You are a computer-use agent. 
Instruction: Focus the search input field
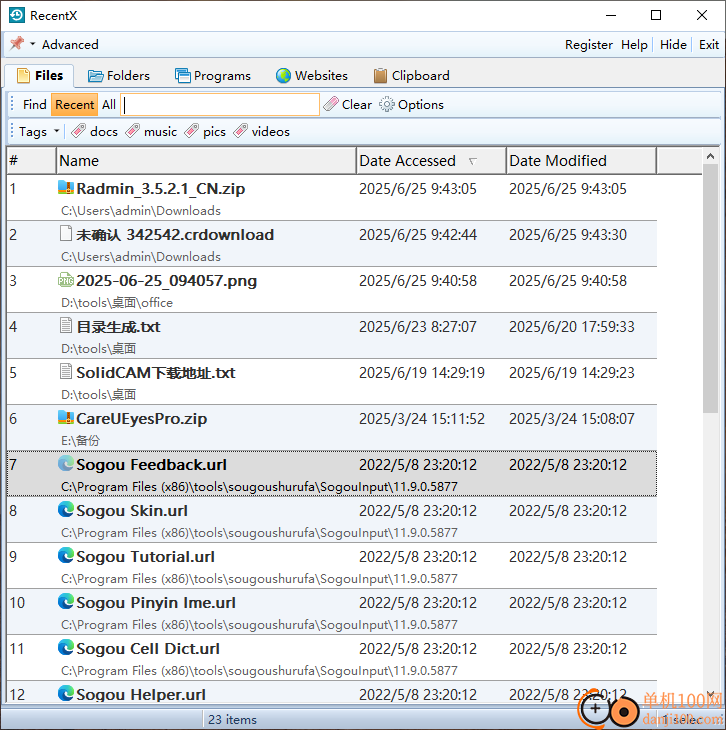[x=220, y=105]
